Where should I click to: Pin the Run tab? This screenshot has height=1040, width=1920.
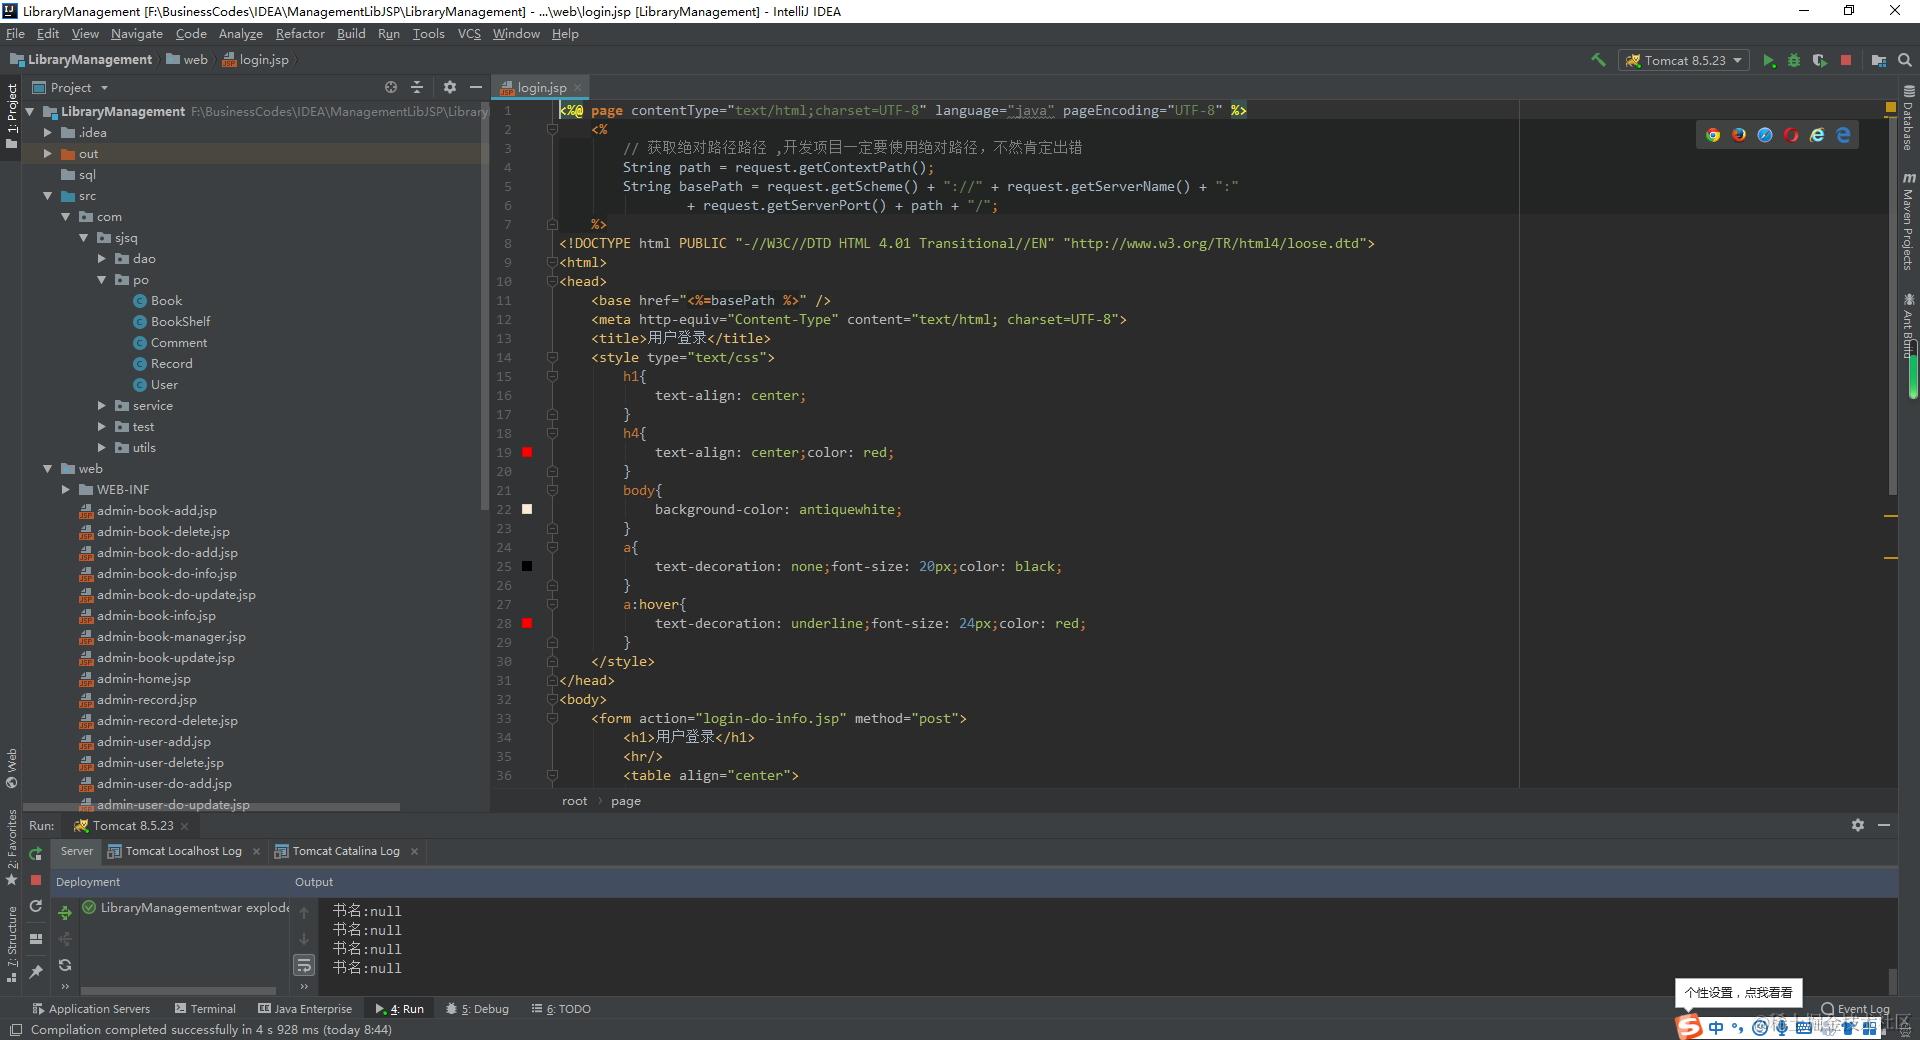click(x=36, y=971)
